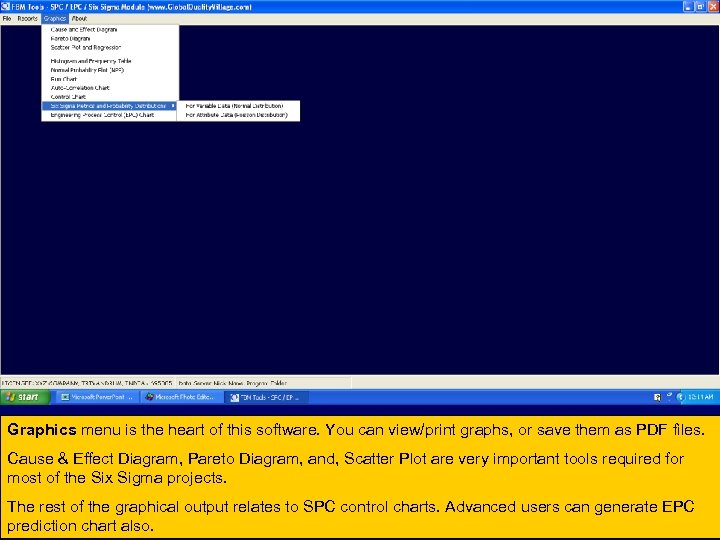Choose Cause and Effect Diagram
Image resolution: width=720 pixels, height=540 pixels.
pos(109,29)
